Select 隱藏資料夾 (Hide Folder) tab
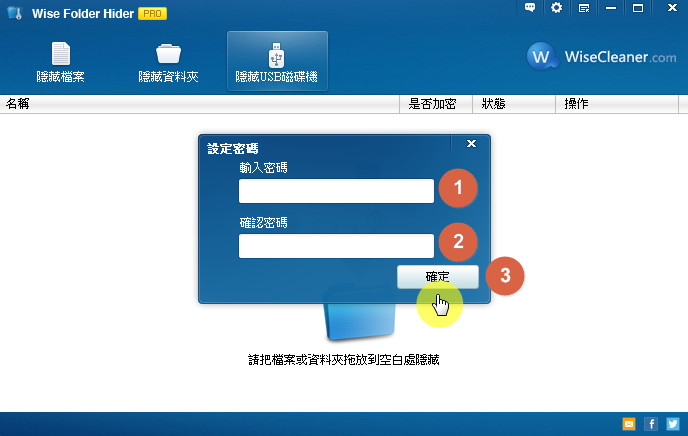This screenshot has height=436, width=688. click(168, 62)
